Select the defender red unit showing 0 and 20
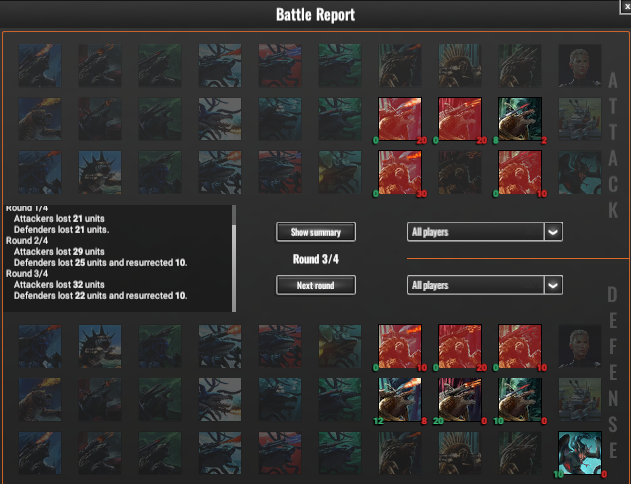The height and width of the screenshot is (484, 631). [460, 346]
